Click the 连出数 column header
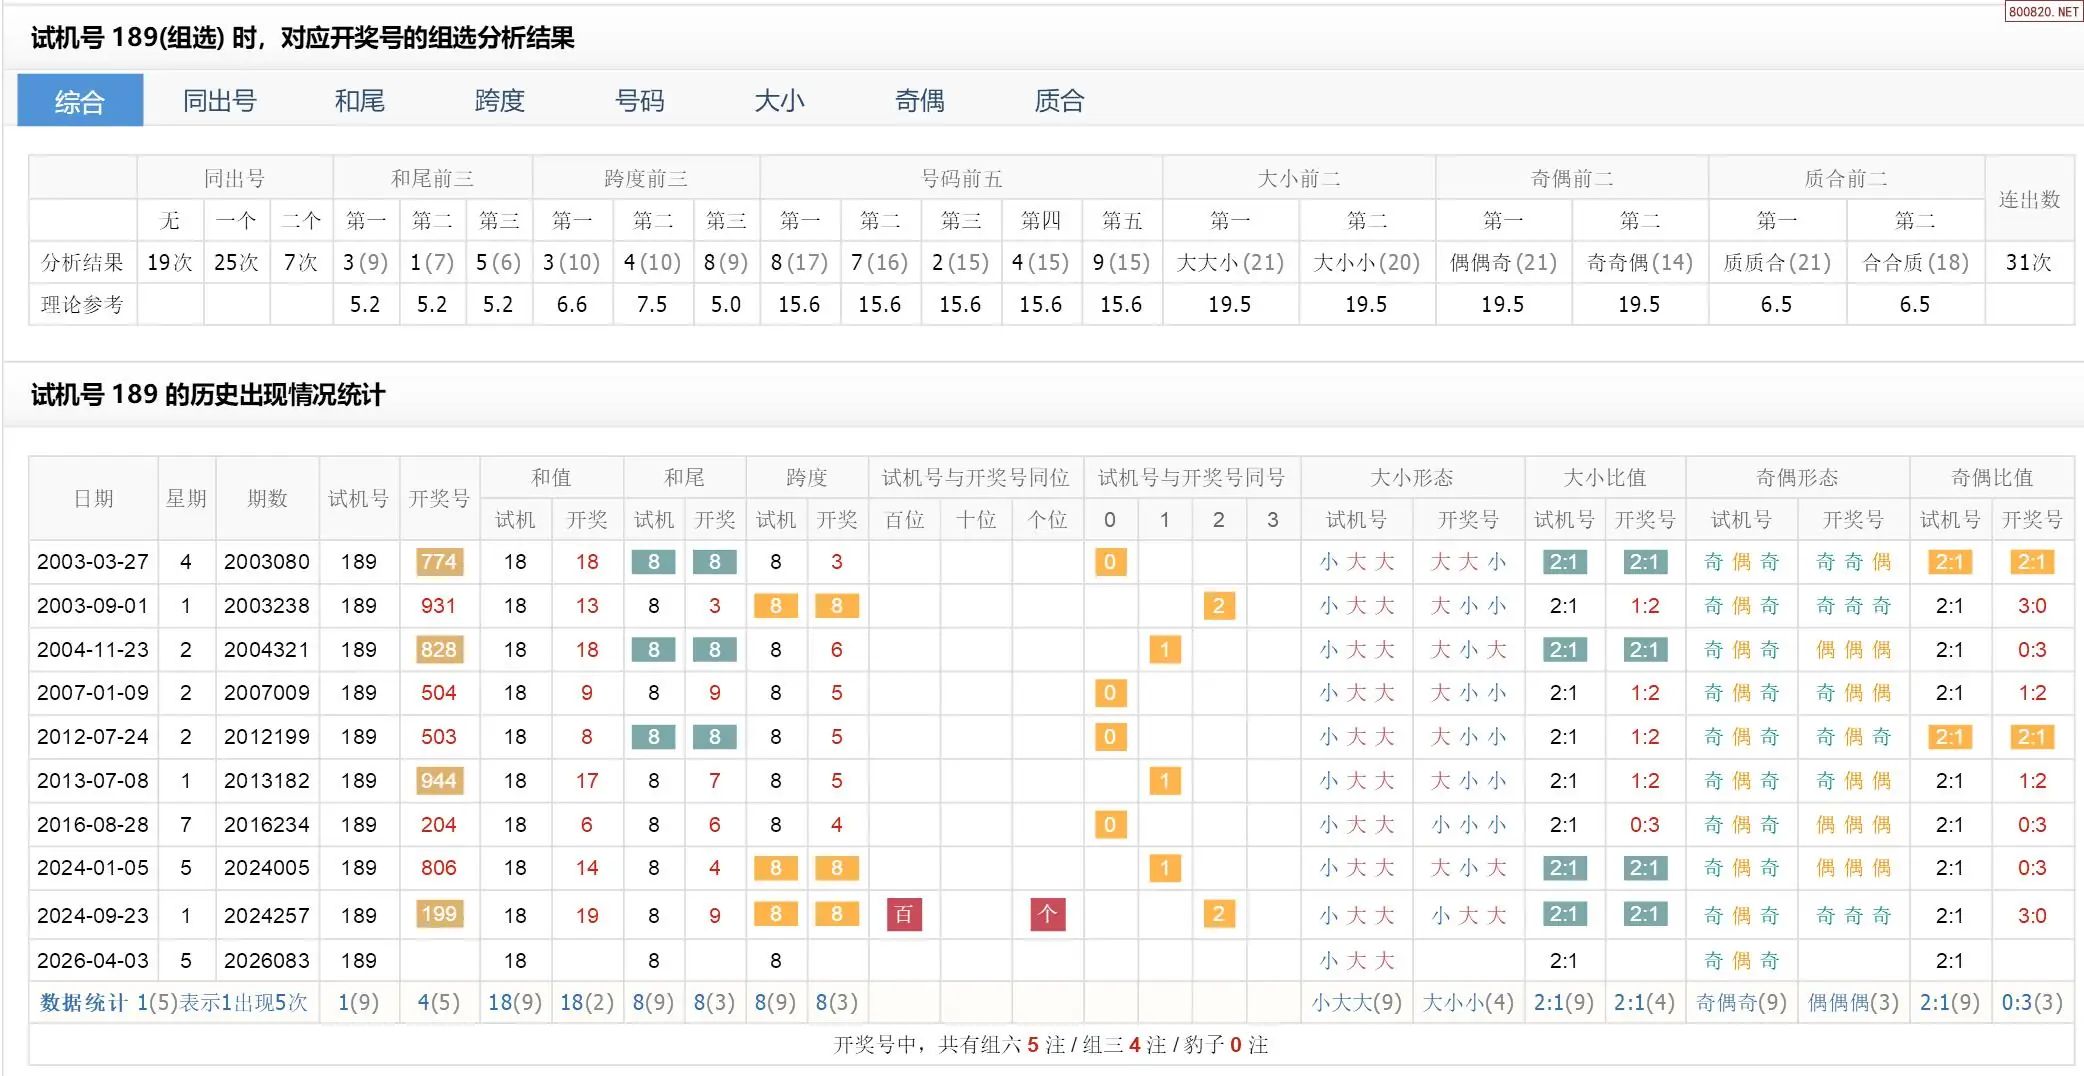 pos(2029,199)
